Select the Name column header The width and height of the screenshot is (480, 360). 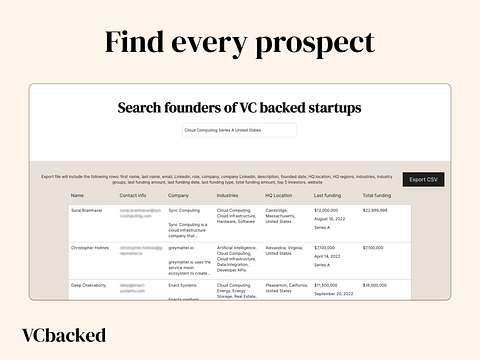[77, 195]
